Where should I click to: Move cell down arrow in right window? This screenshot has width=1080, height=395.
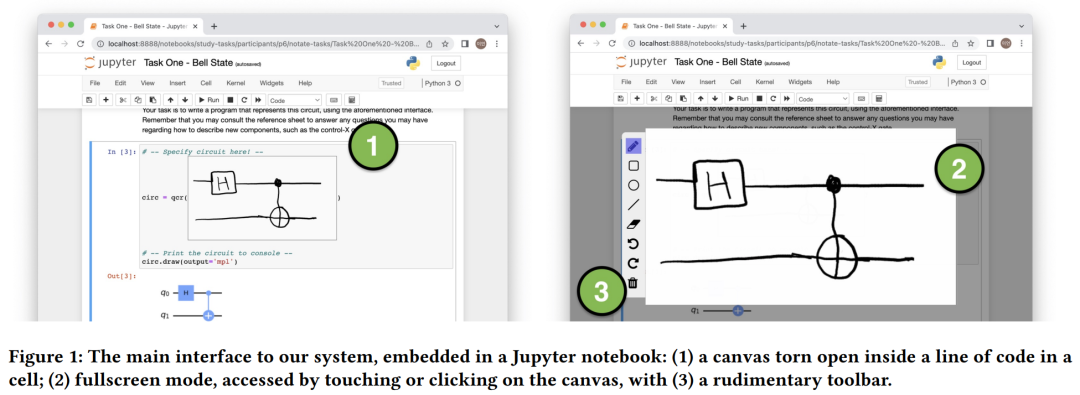[x=714, y=99]
